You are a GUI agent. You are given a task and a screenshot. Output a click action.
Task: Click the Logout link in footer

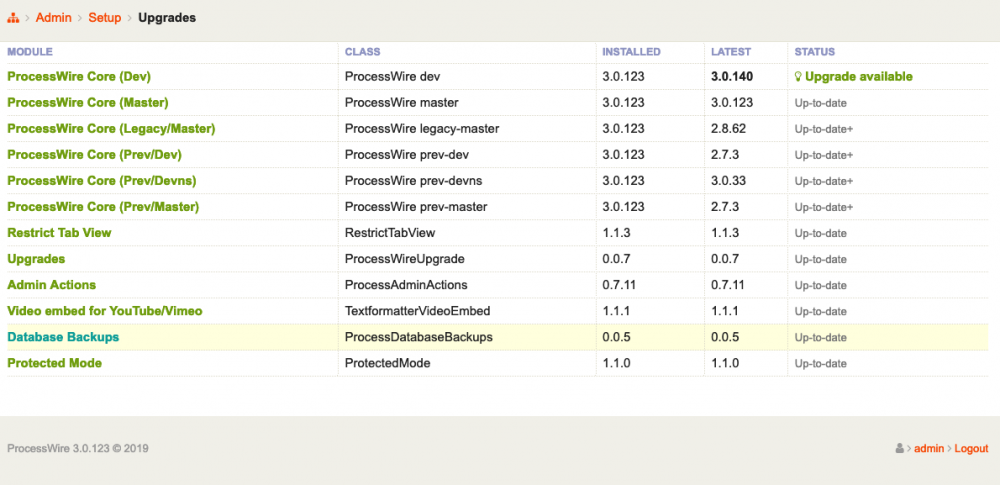coord(970,449)
